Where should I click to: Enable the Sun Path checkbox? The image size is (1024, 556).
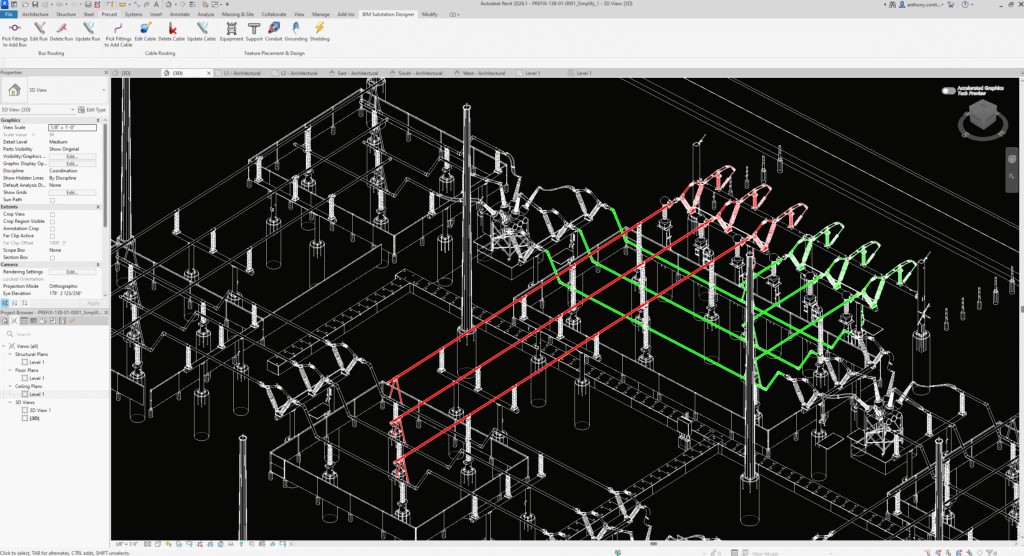click(52, 200)
